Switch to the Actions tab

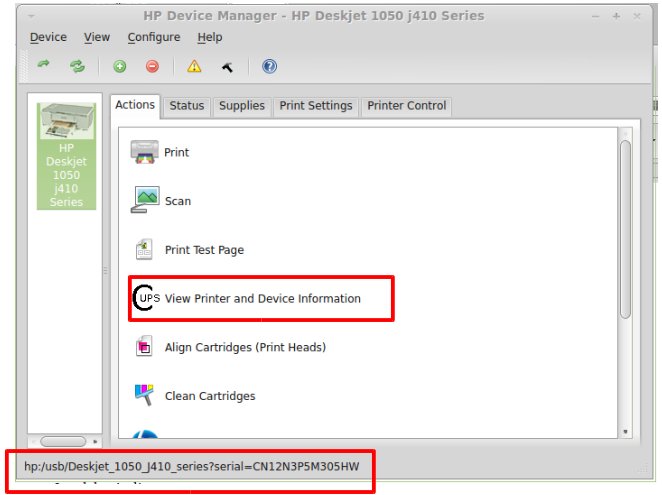(135, 105)
